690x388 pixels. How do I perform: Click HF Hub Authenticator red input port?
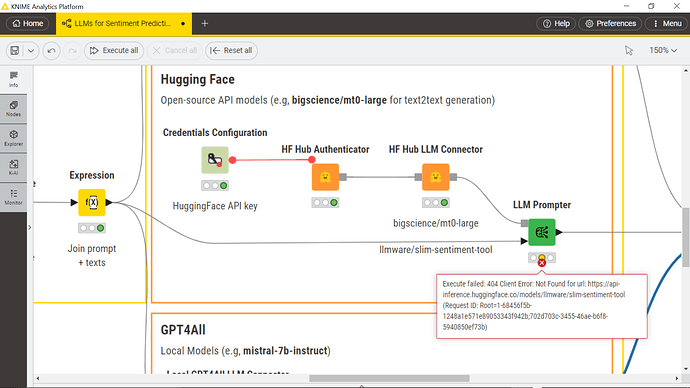pos(312,160)
